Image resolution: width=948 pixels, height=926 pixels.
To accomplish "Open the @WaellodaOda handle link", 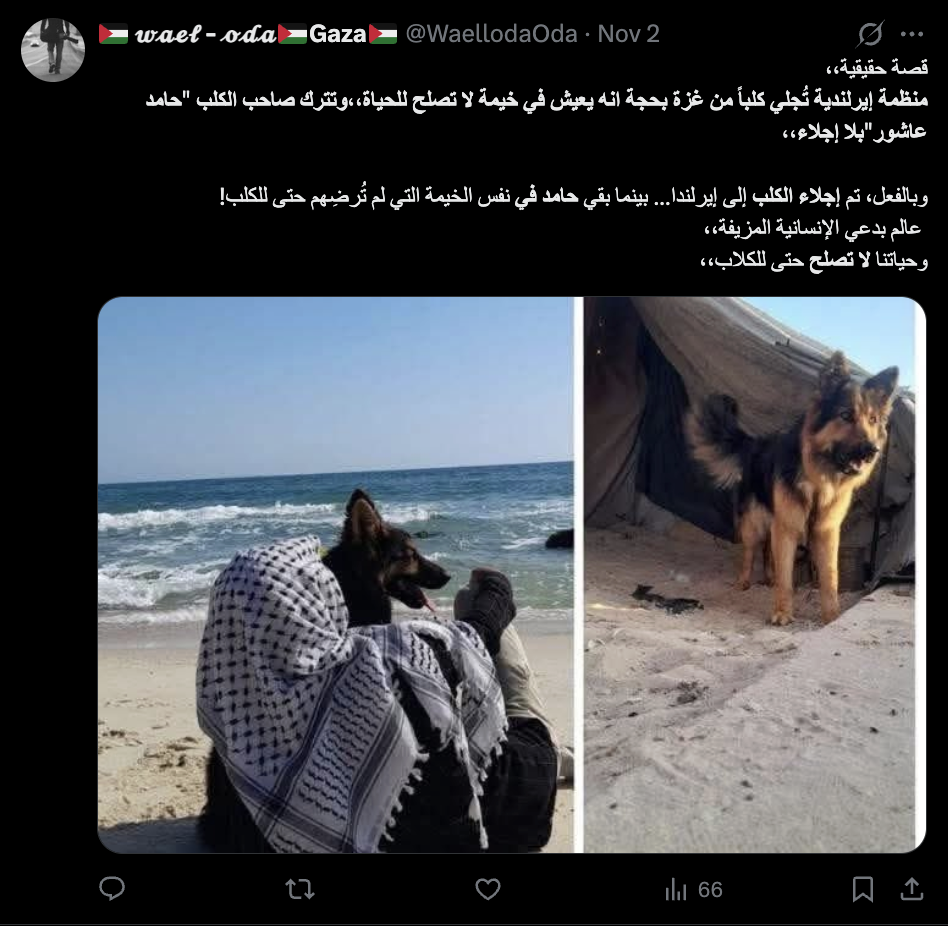I will [x=491, y=34].
